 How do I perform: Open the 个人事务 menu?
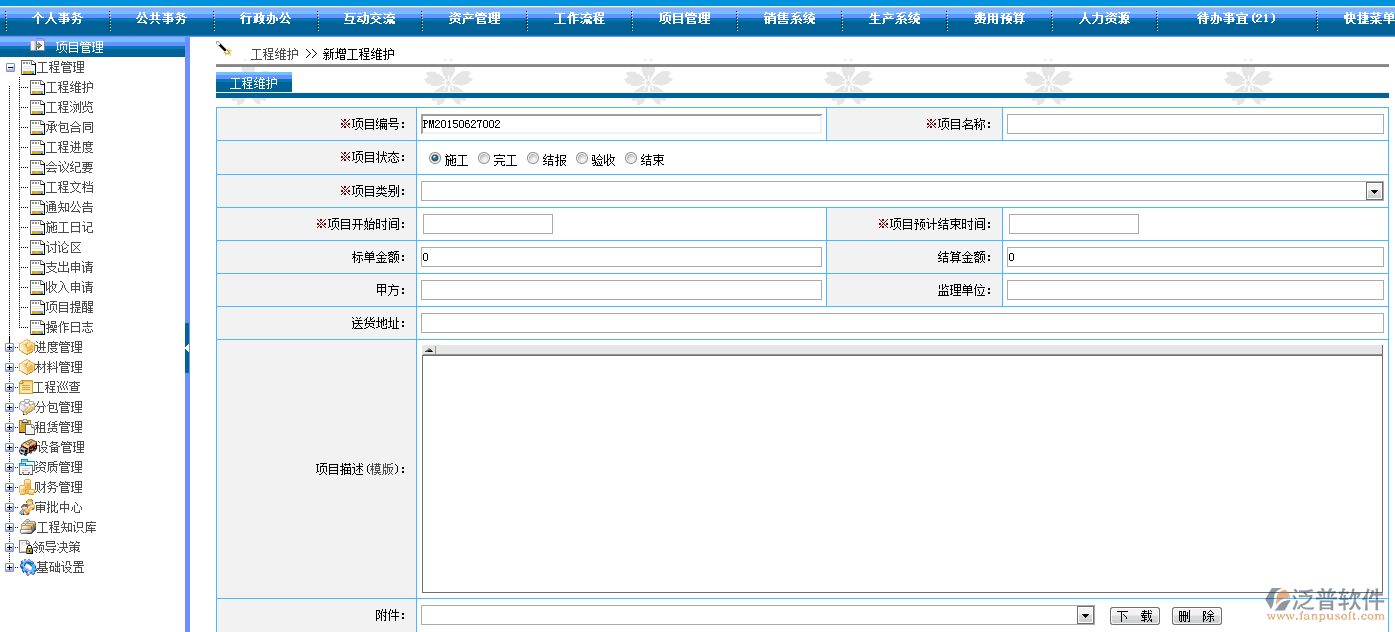click(56, 18)
